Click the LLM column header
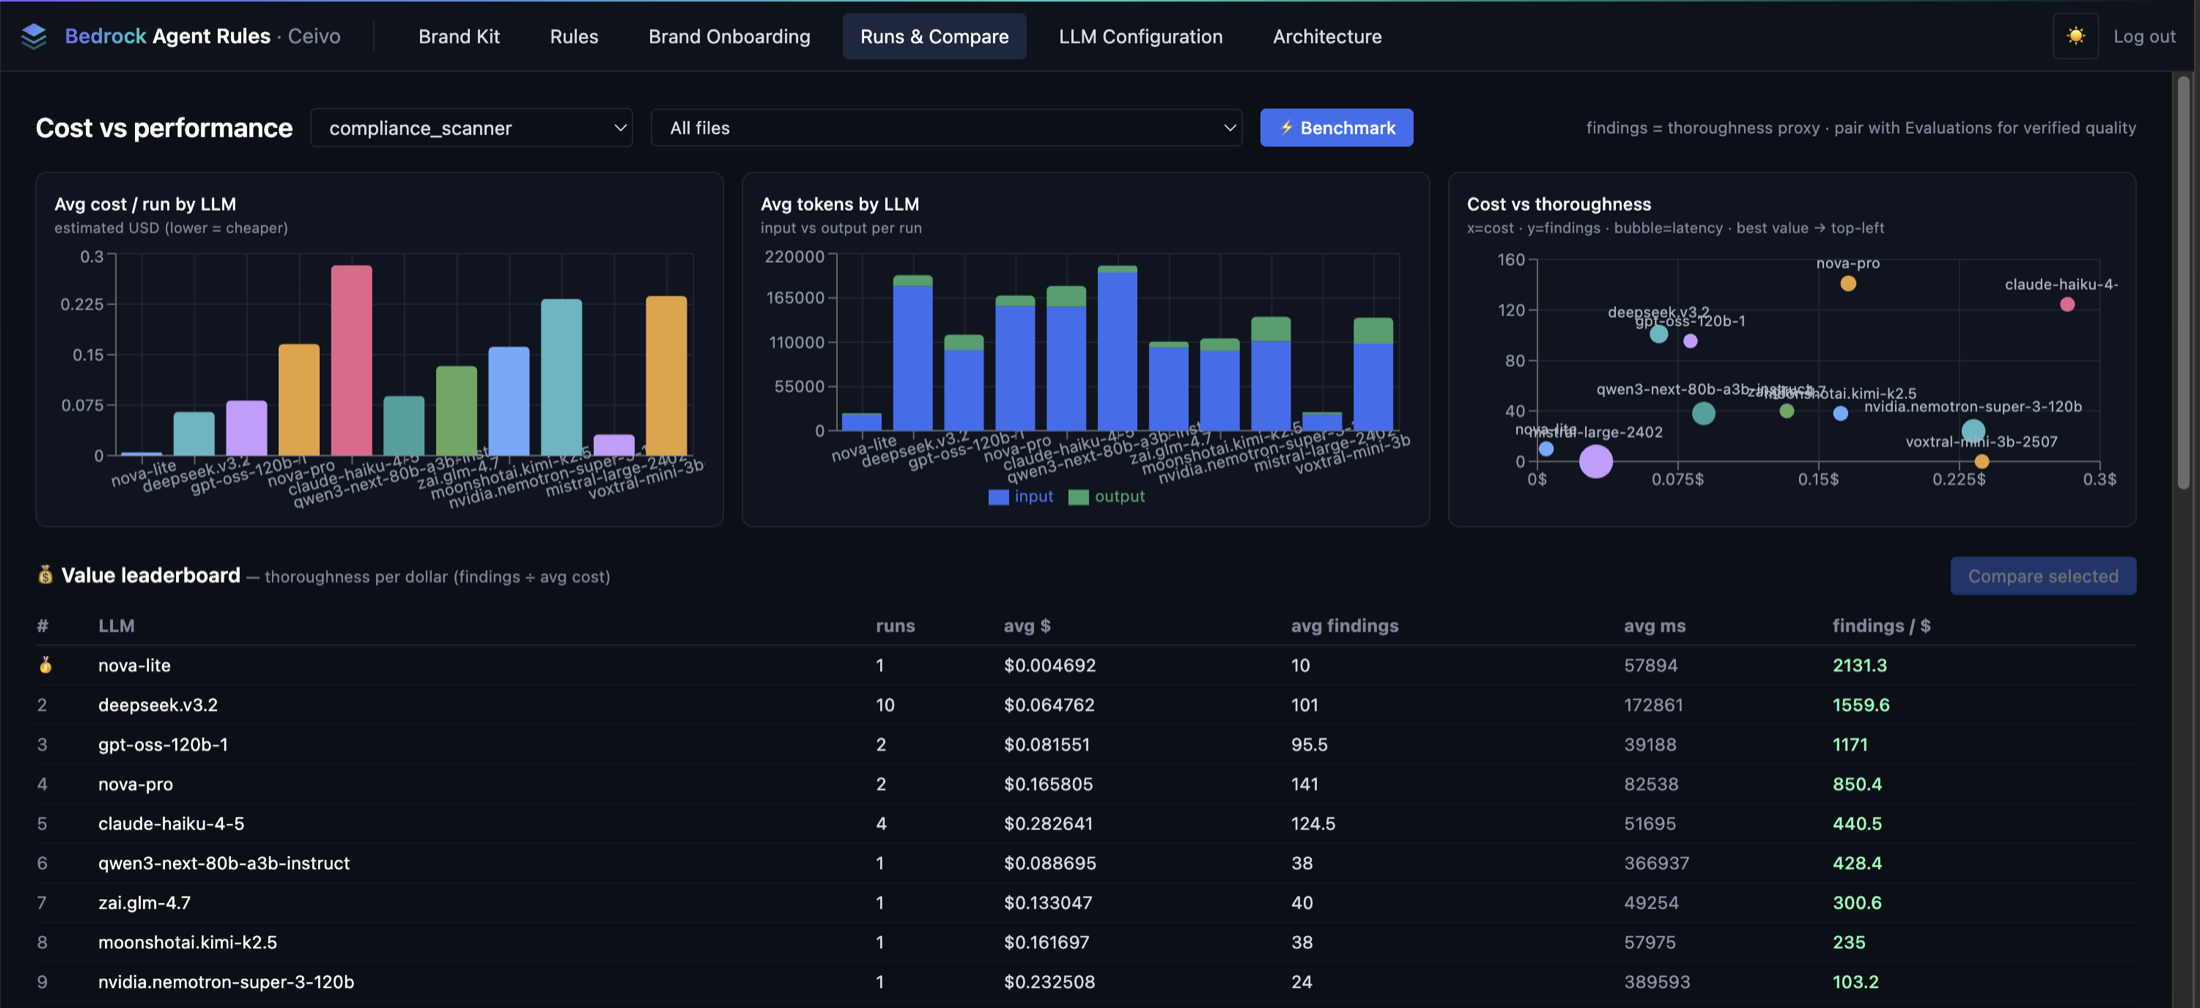The image size is (2200, 1008). point(116,626)
